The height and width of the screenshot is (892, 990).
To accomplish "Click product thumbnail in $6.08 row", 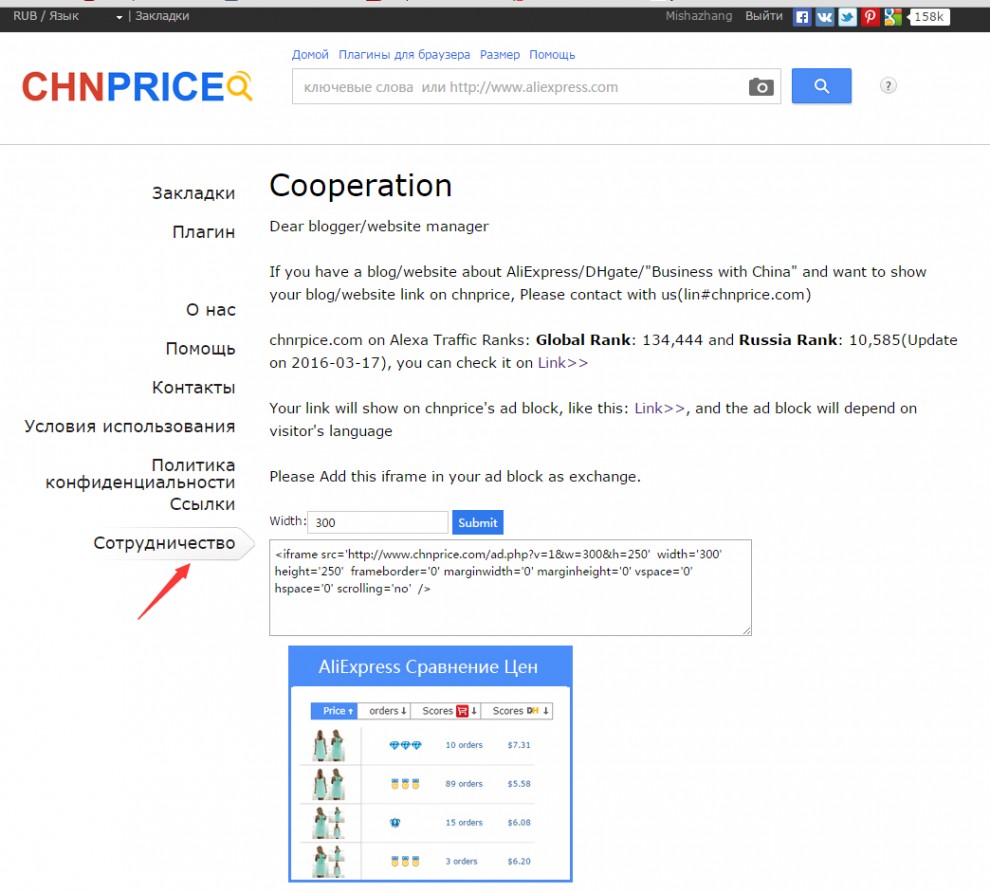I will (328, 823).
